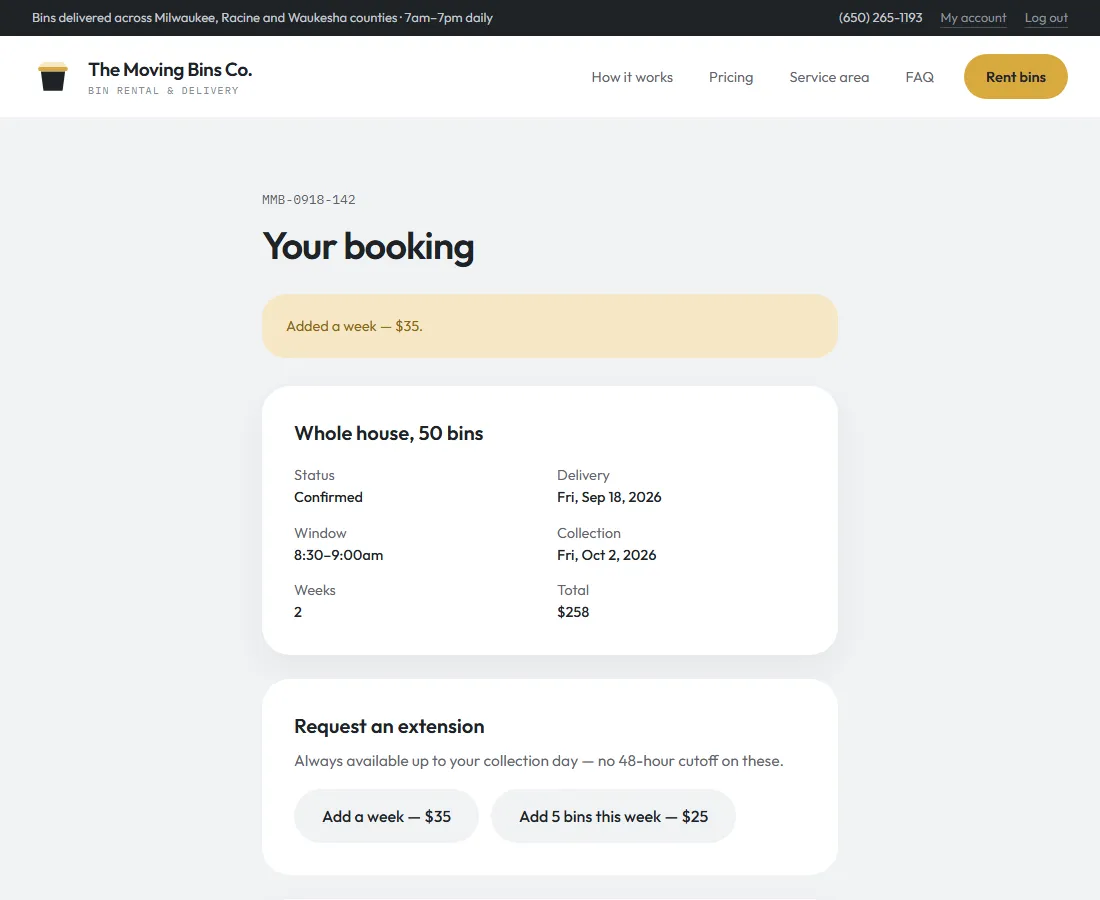Viewport: 1100px width, 900px height.
Task: Click delivery date Fri, Sep 18, 2026
Action: point(609,497)
